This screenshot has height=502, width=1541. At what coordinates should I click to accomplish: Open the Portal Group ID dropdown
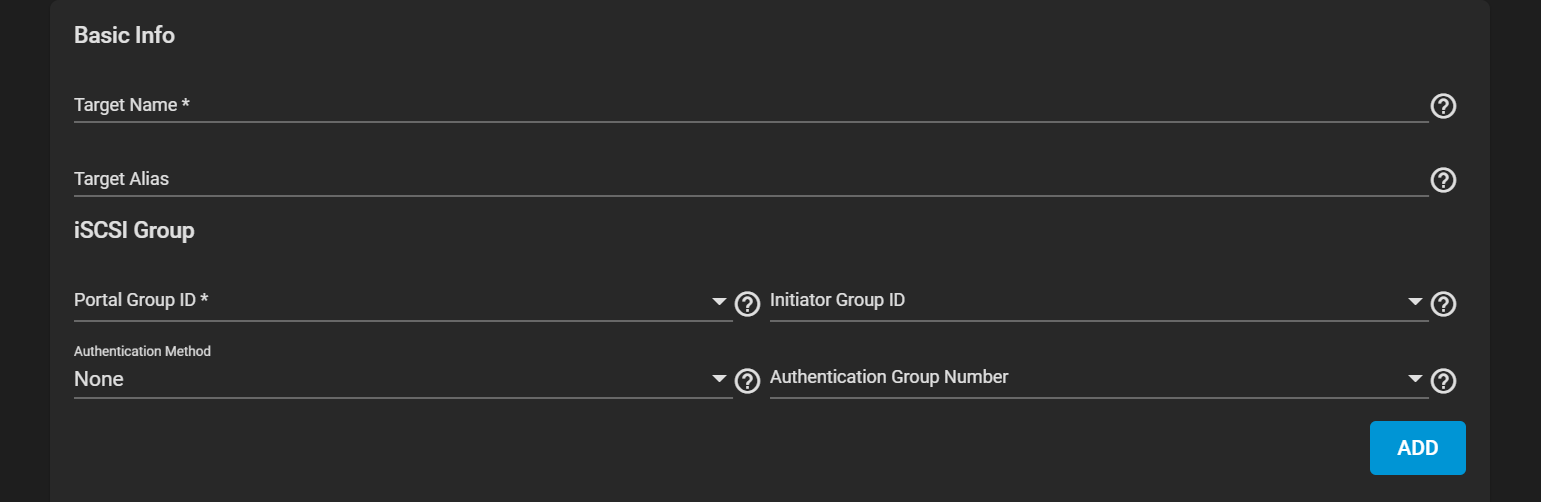(403, 301)
